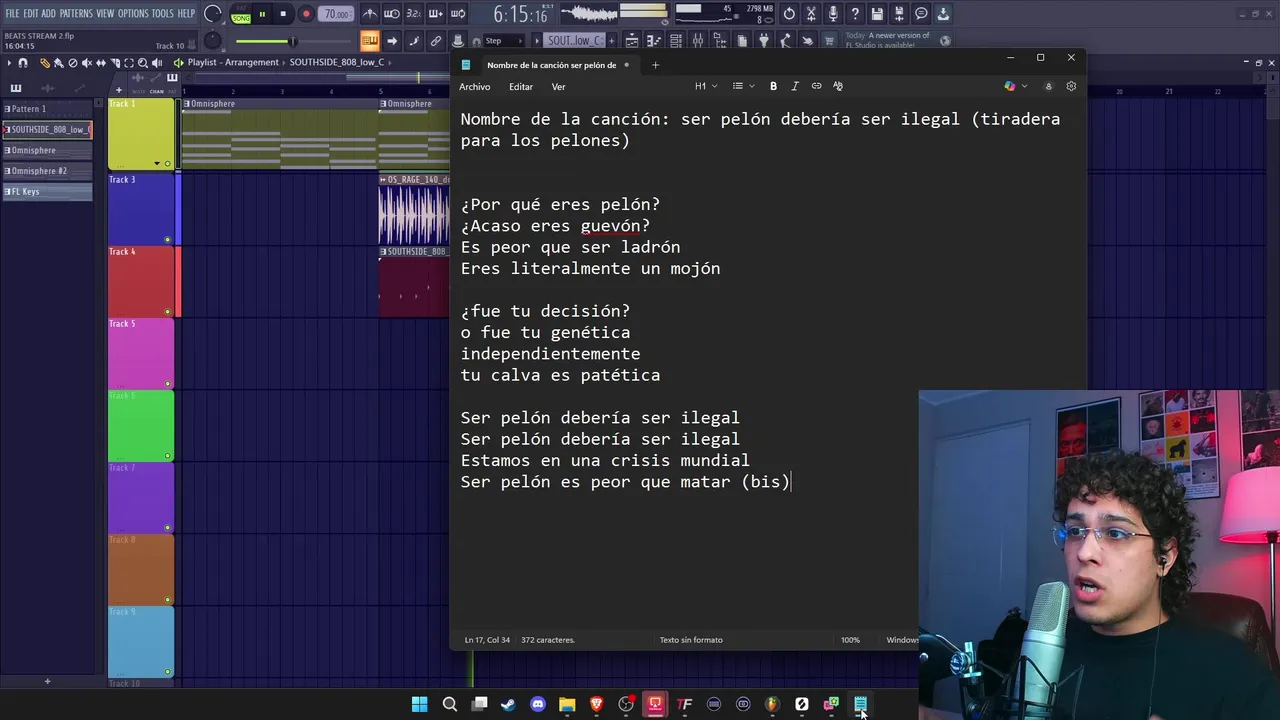
Task: Toggle typing keyboard to piano button
Action: point(370,41)
